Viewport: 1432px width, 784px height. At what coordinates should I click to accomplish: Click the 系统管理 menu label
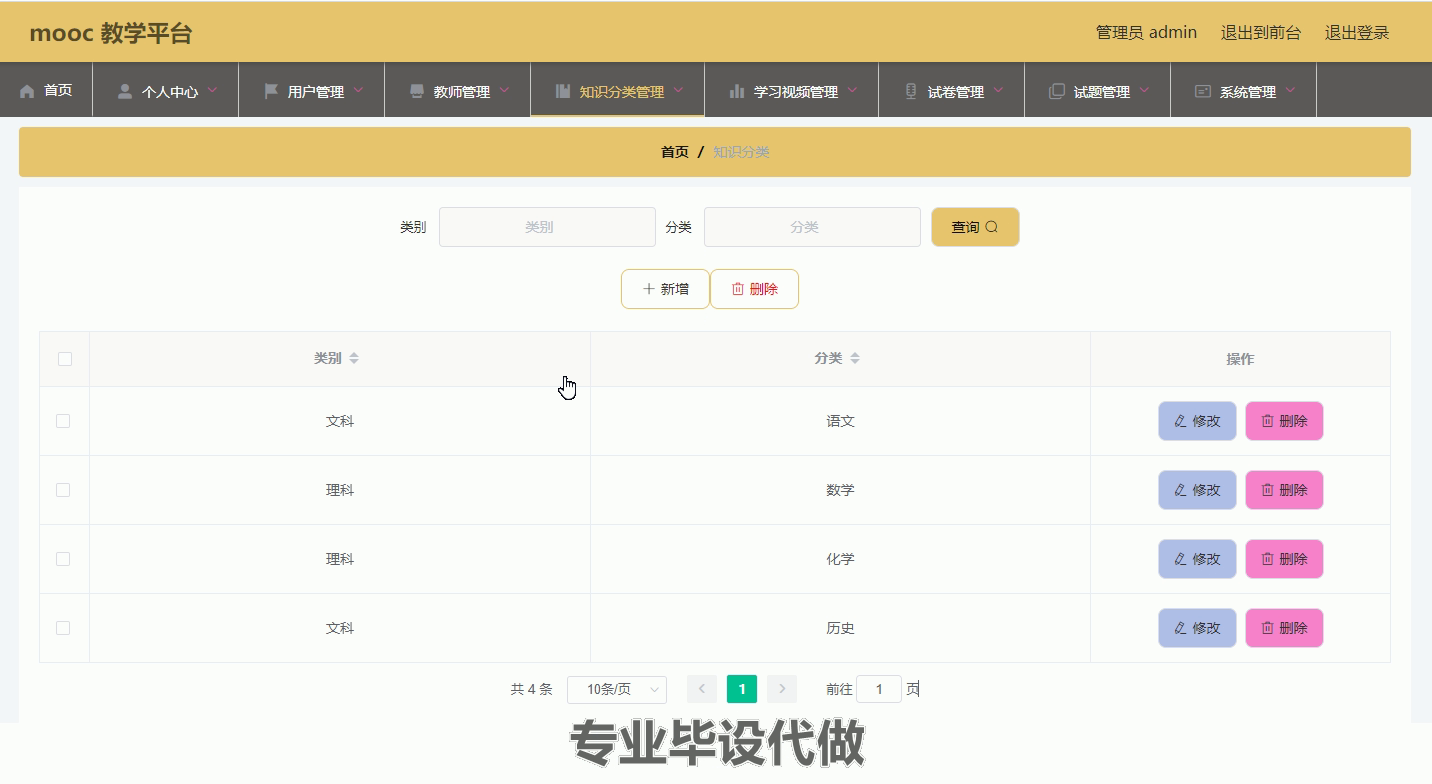1248,92
